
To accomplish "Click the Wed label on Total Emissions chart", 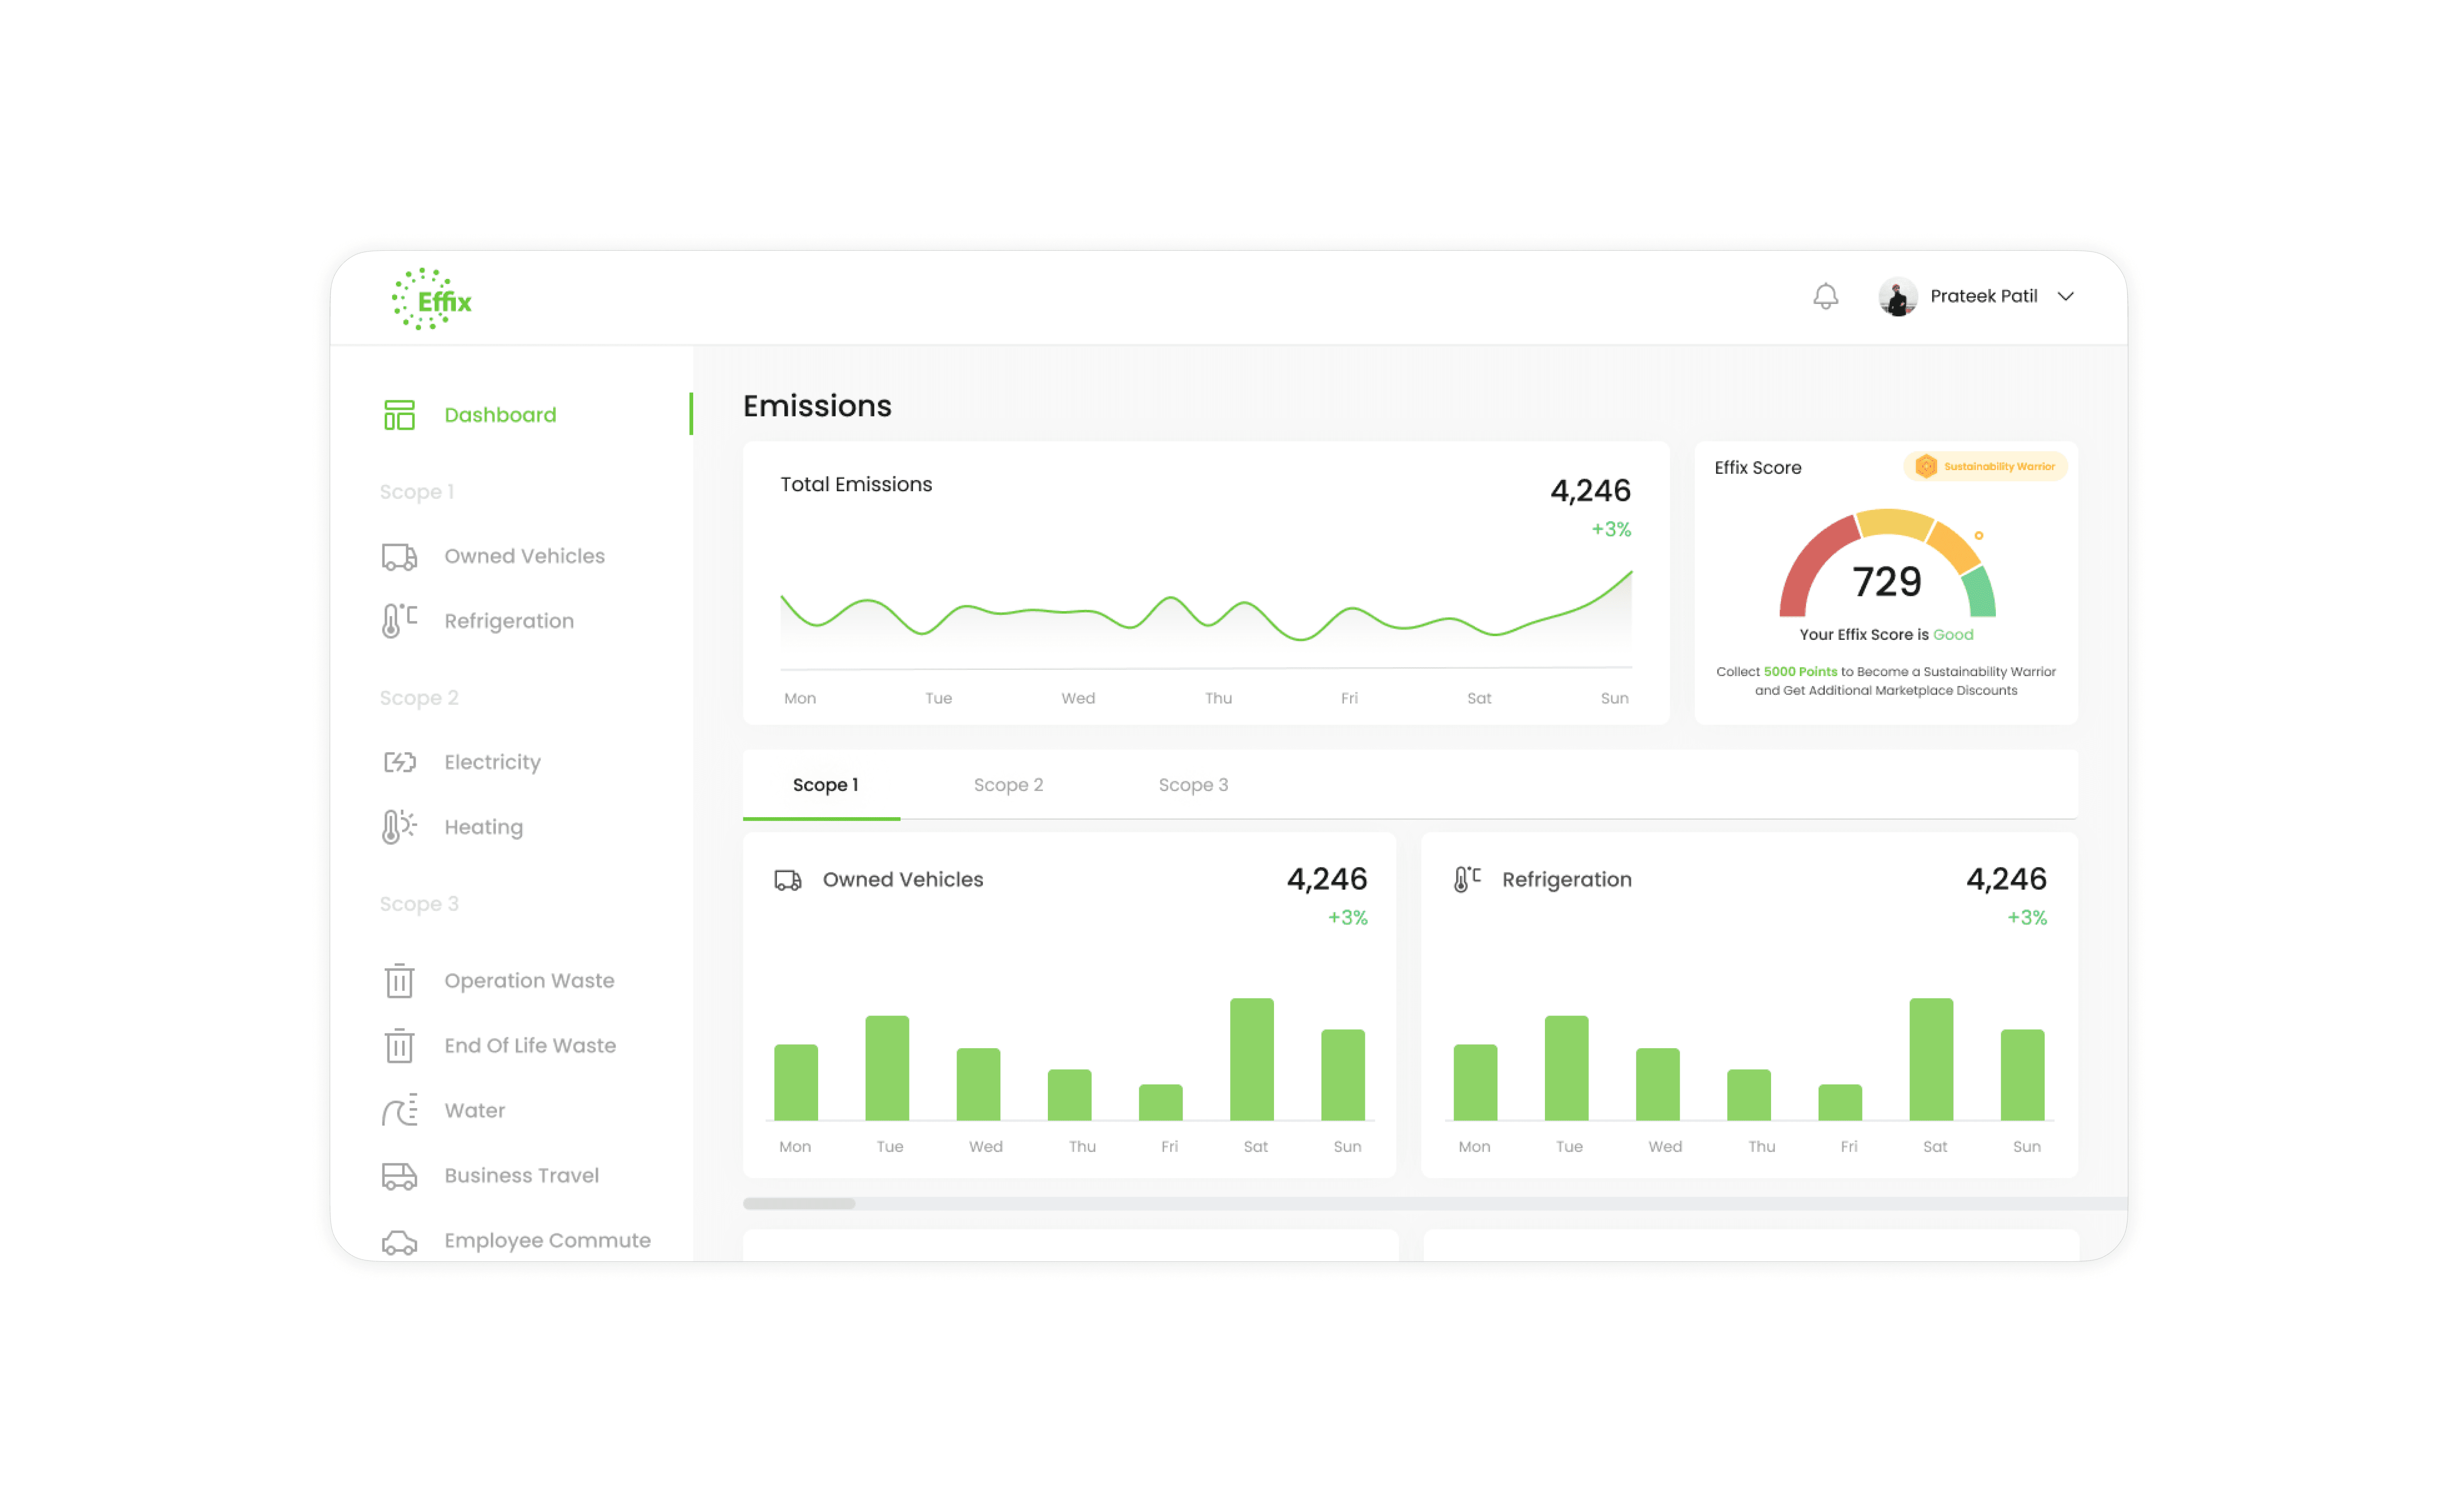I will coord(1078,699).
